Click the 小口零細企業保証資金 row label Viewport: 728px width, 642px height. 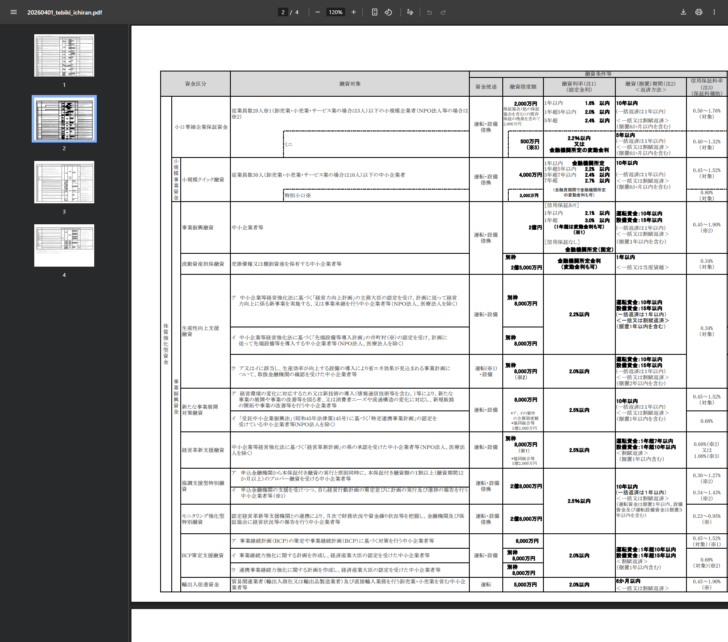(x=201, y=127)
